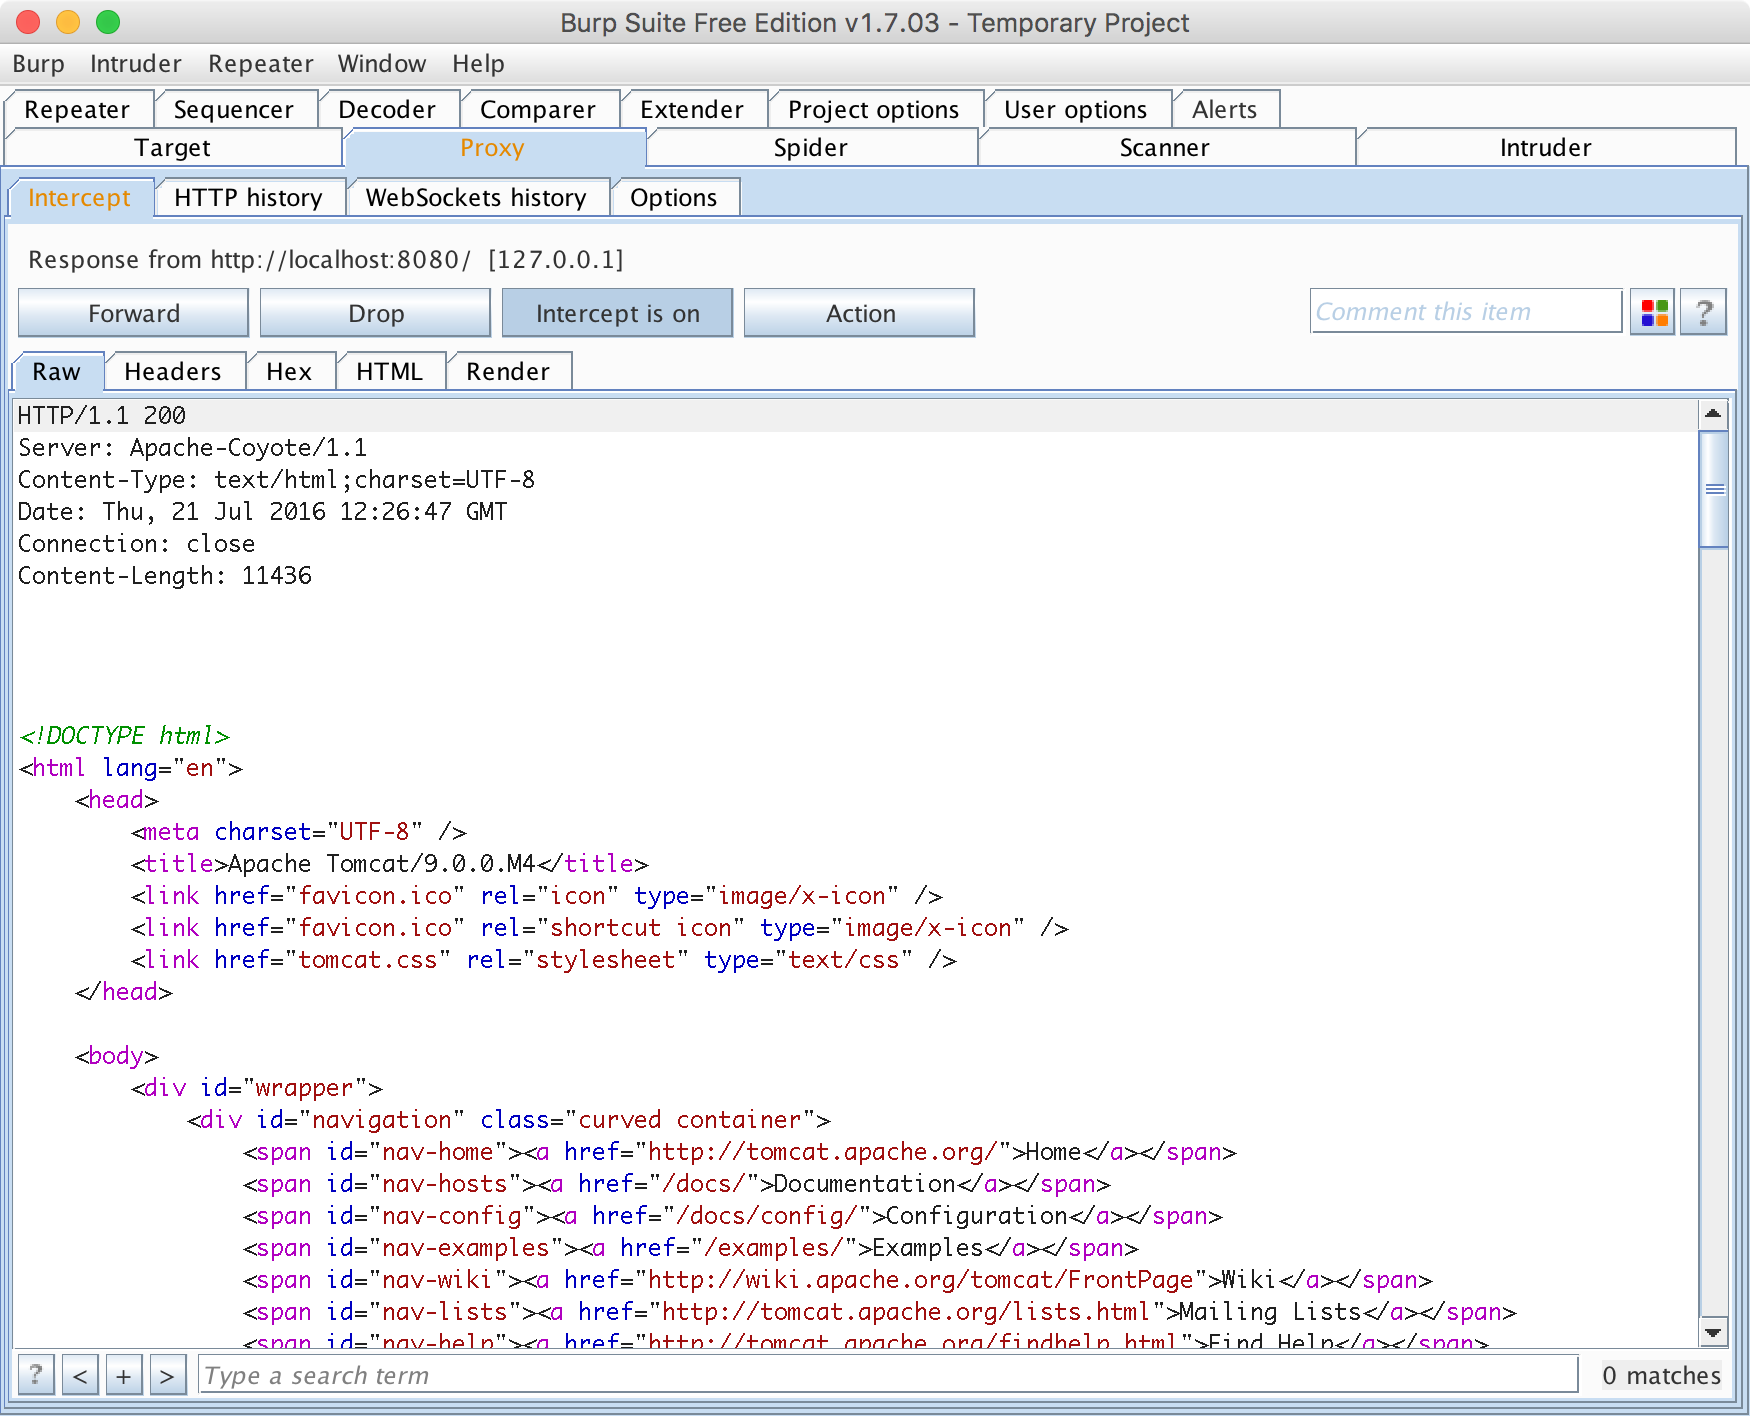Click the search help question mark icon

pyautogui.click(x=36, y=1375)
